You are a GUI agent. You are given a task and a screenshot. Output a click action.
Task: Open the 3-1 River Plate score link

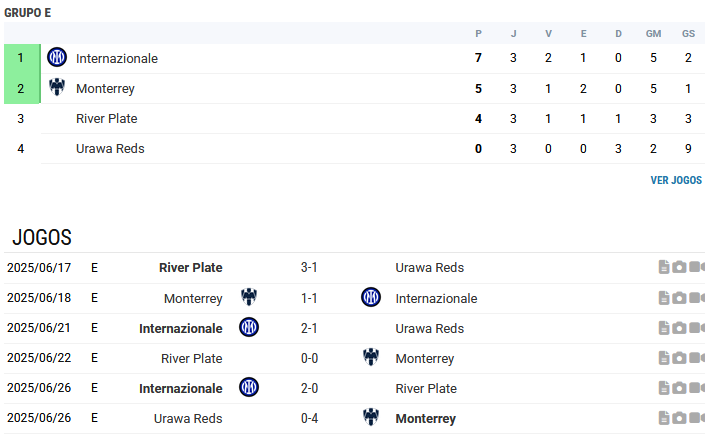pyautogui.click(x=309, y=268)
